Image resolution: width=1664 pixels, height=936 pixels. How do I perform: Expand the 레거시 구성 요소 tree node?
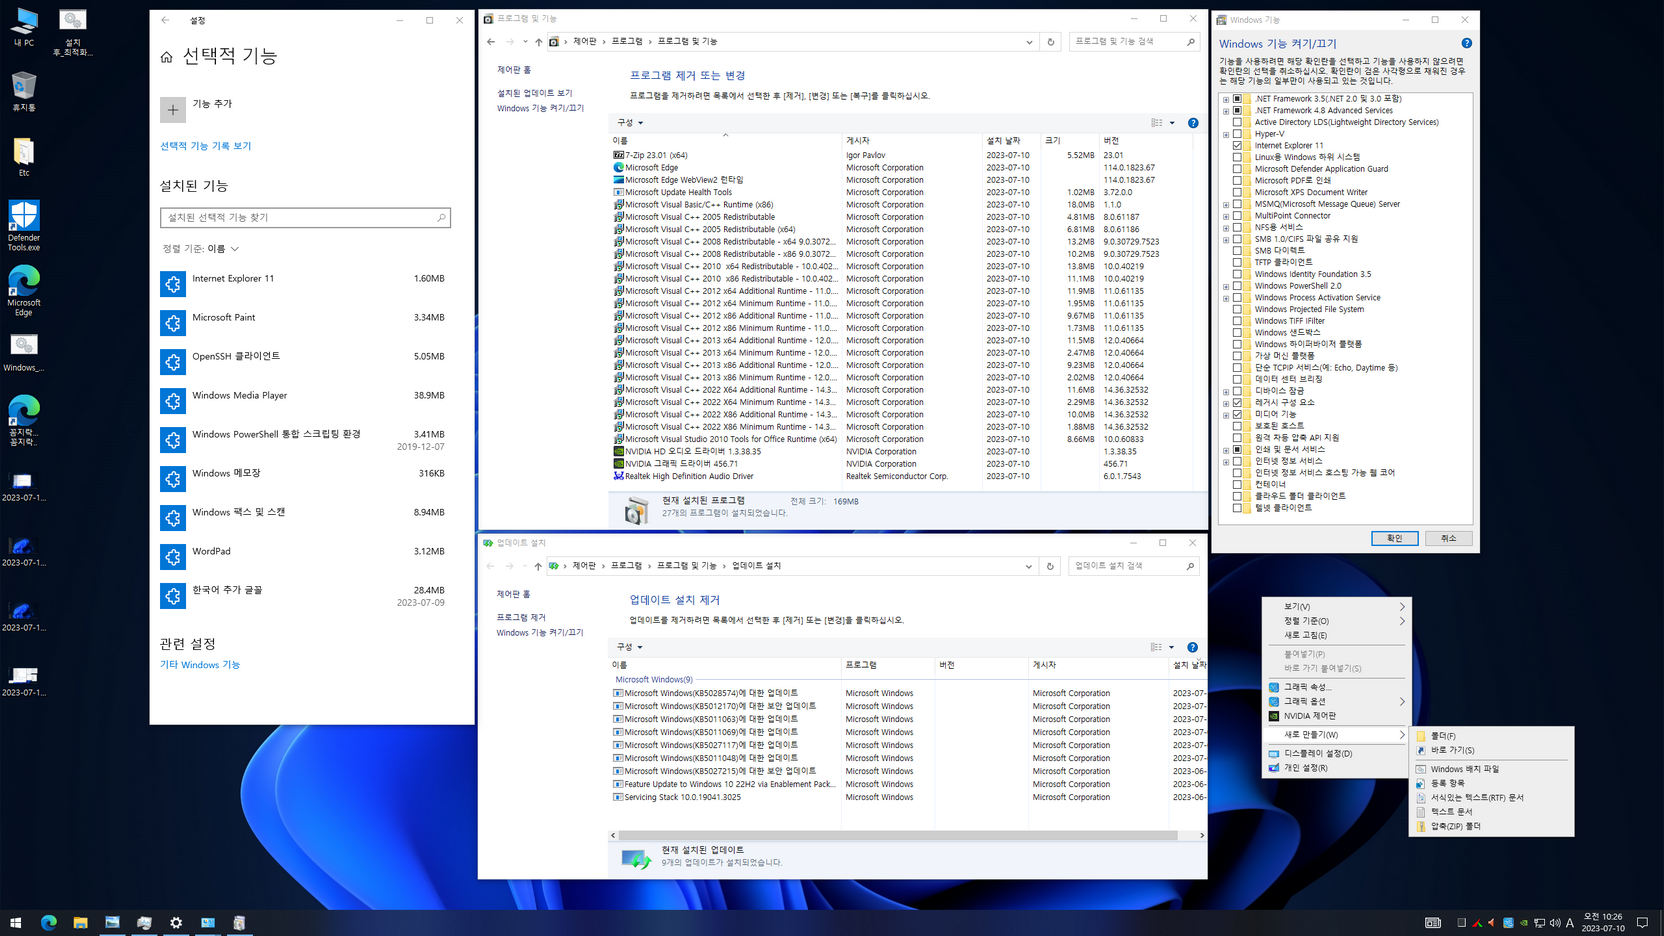(1226, 403)
